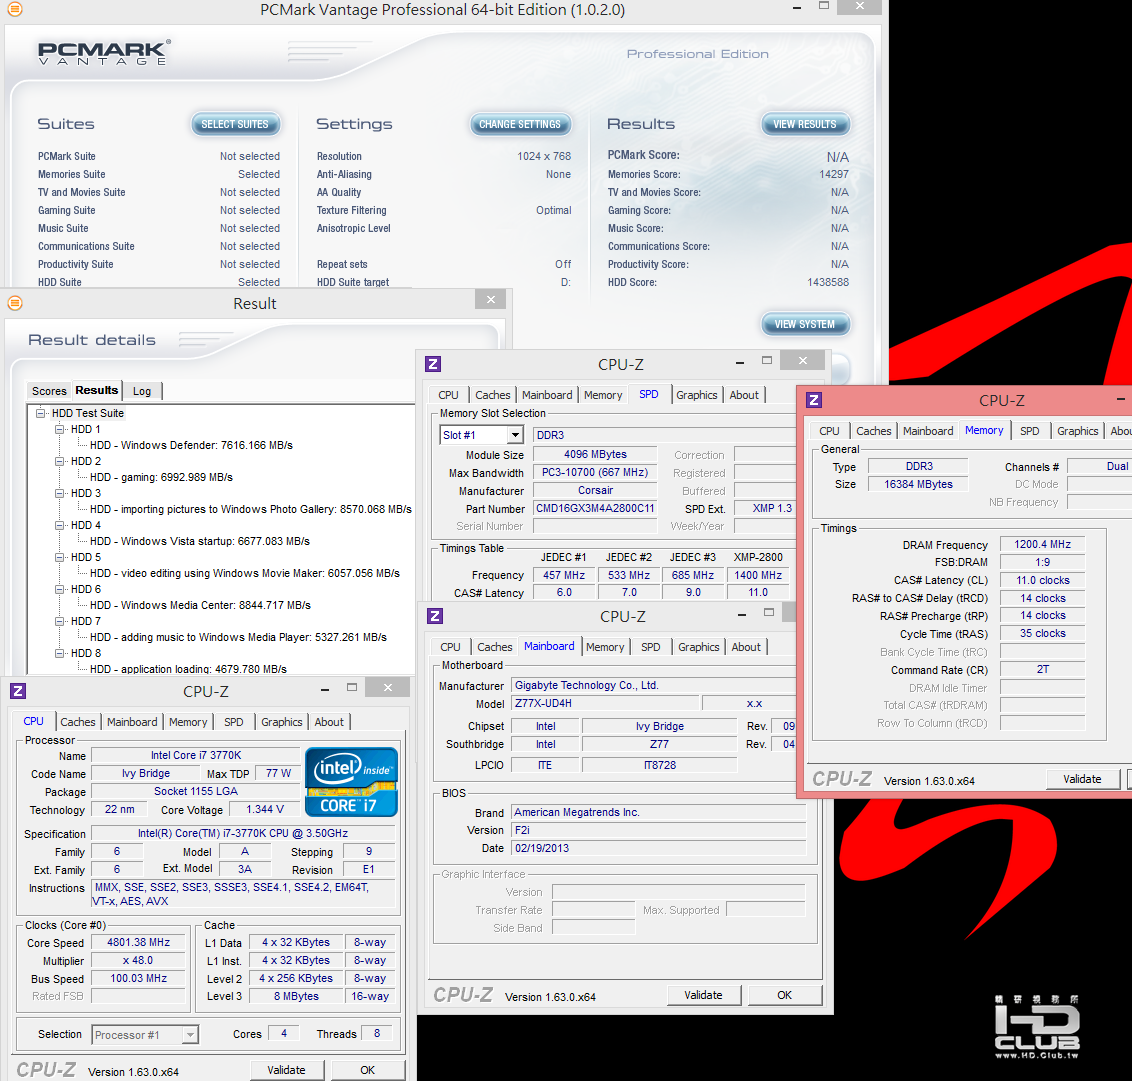
Task: Click the Part Number field CMD16GX3M4A2800C11
Action: click(595, 508)
